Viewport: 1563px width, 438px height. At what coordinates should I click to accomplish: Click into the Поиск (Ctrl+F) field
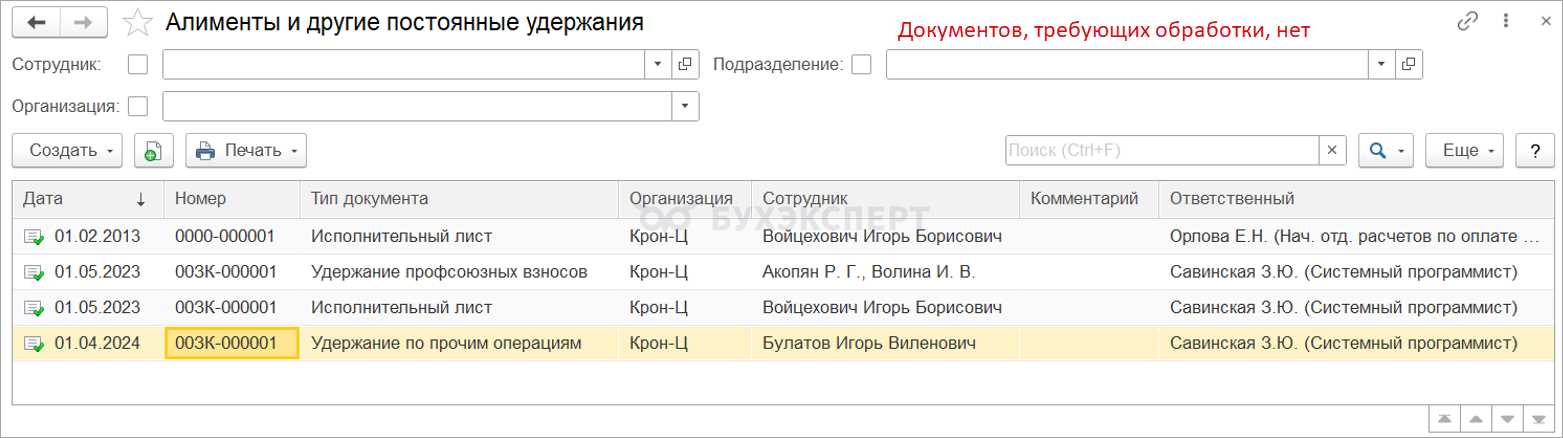[1160, 150]
